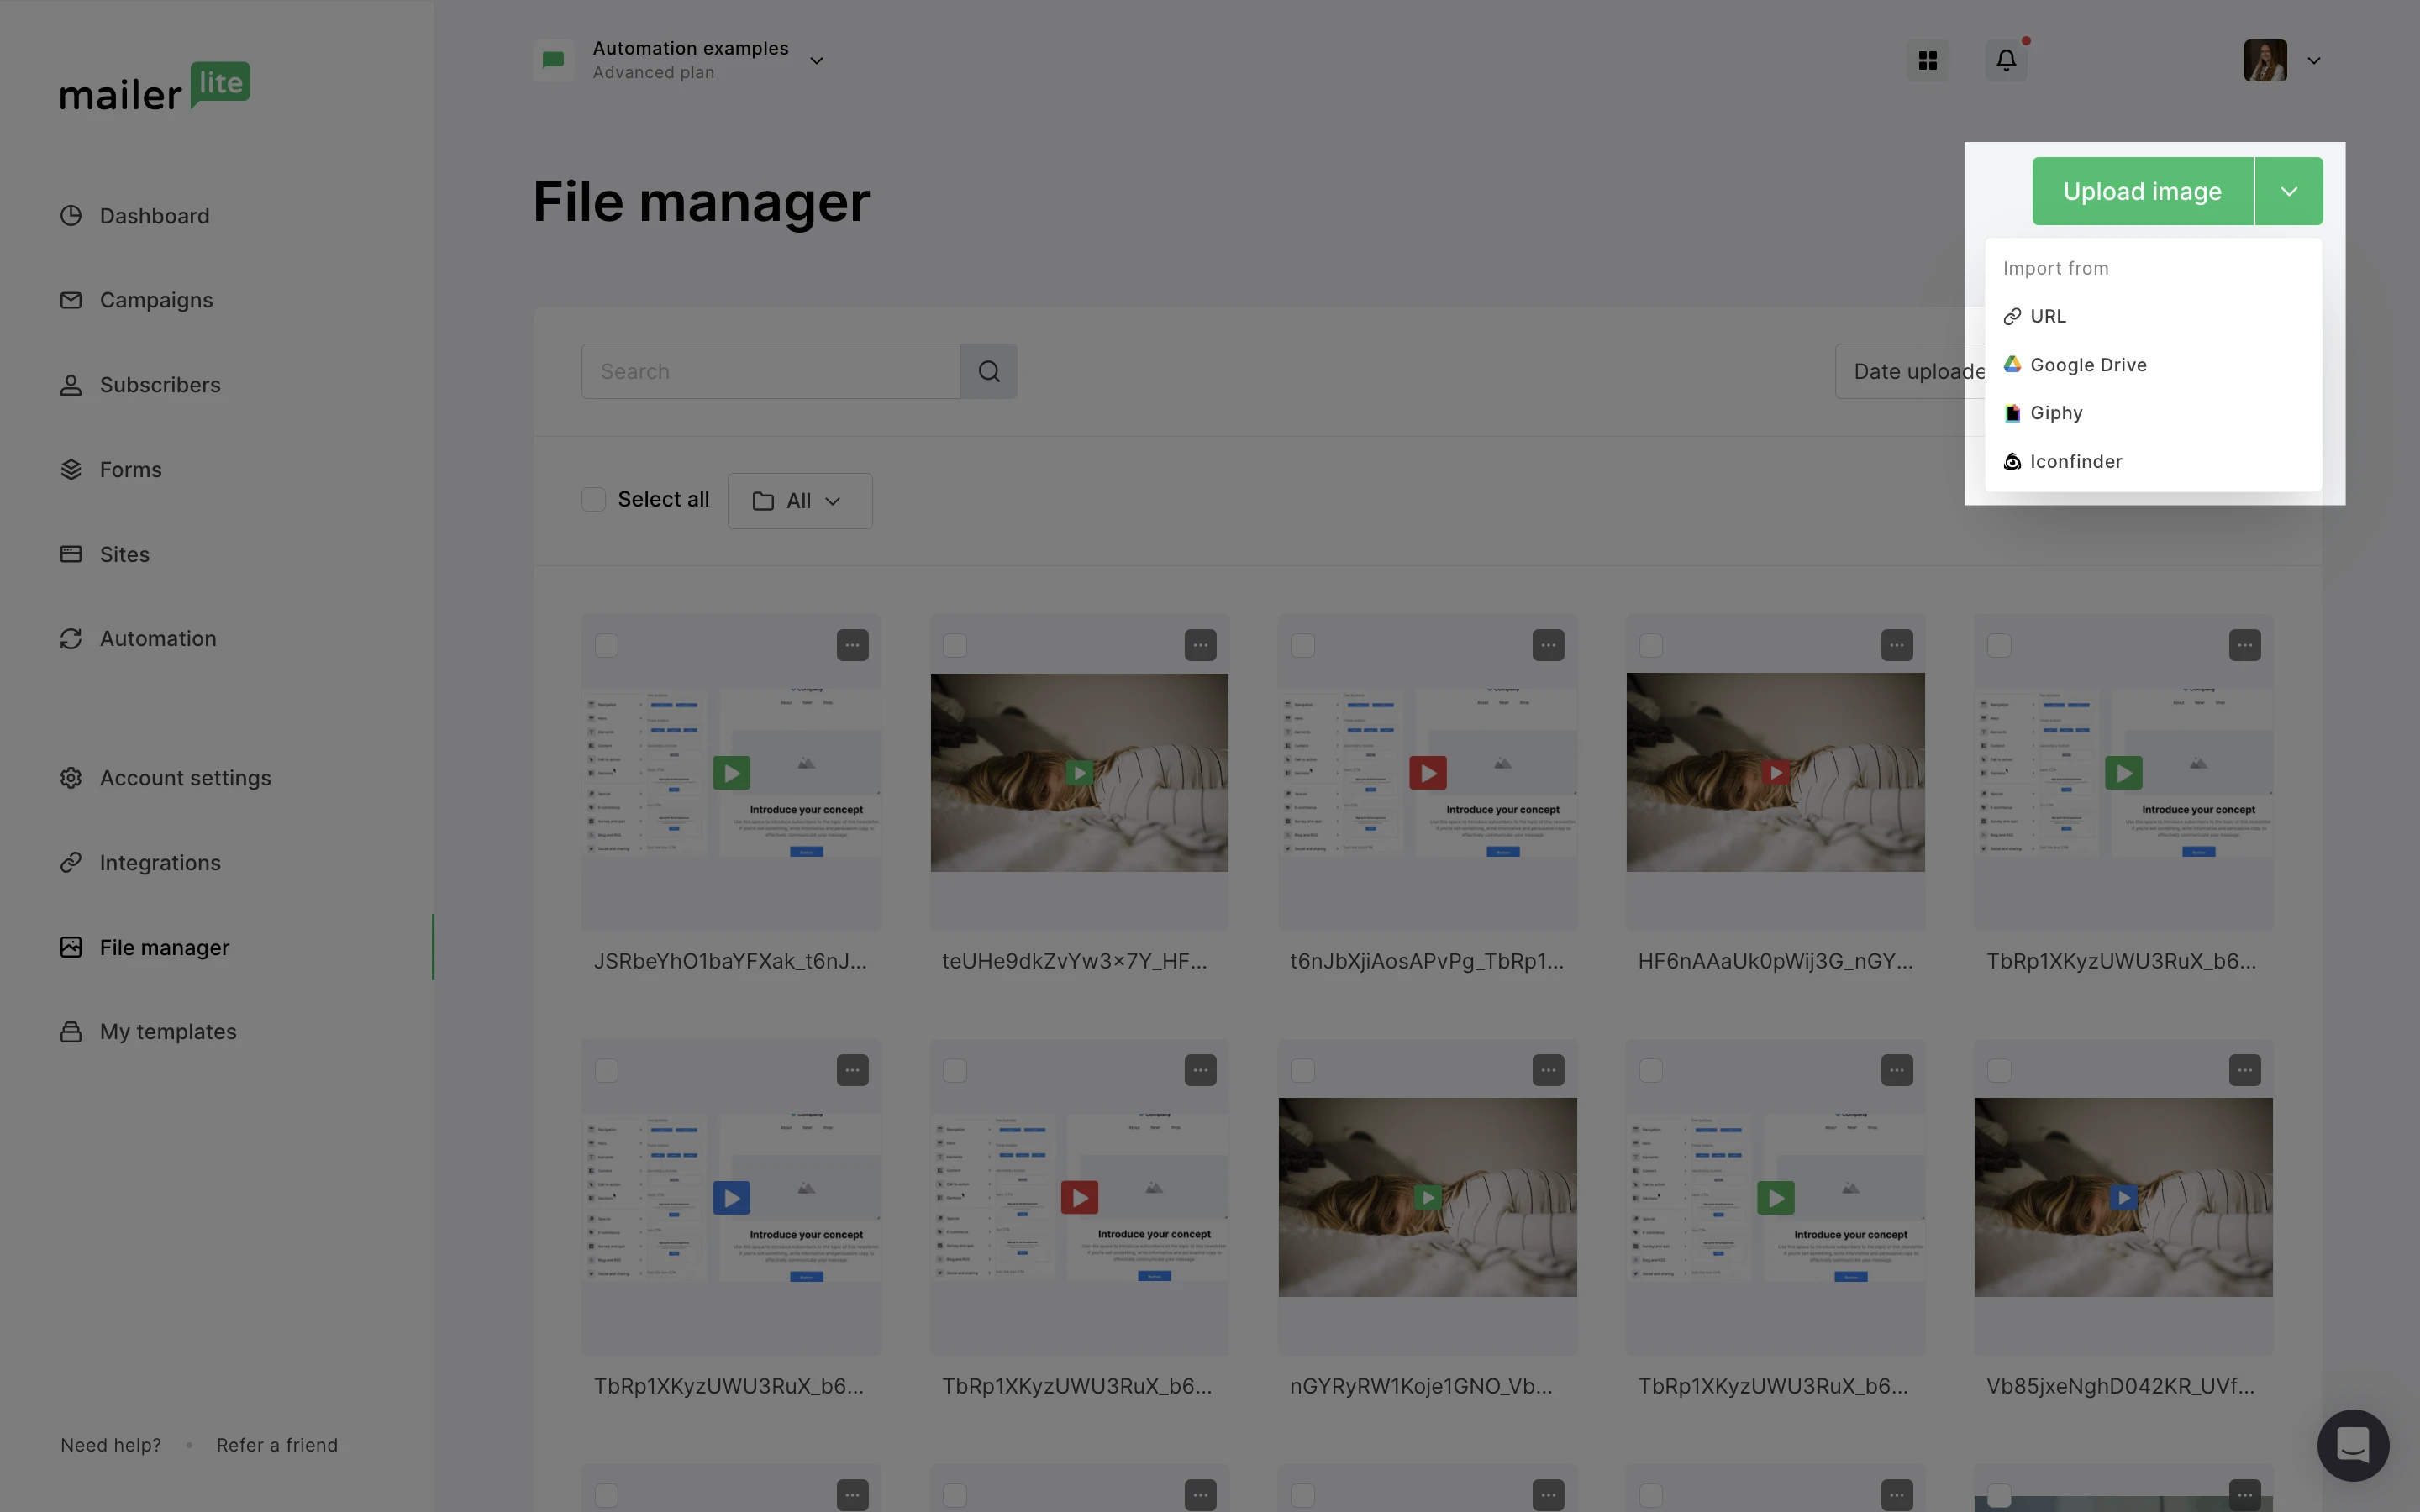Import from Google Drive
Screen dimensions: 2420x1512
tap(2087, 365)
